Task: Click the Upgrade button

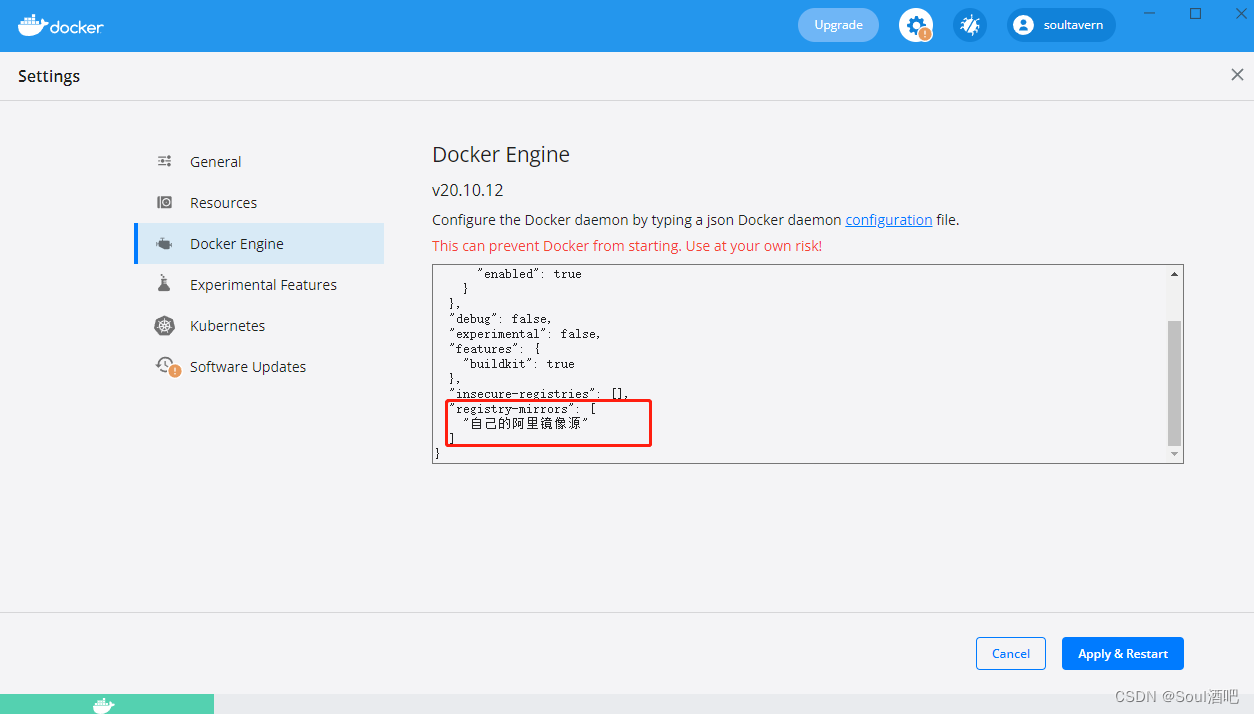Action: [838, 25]
